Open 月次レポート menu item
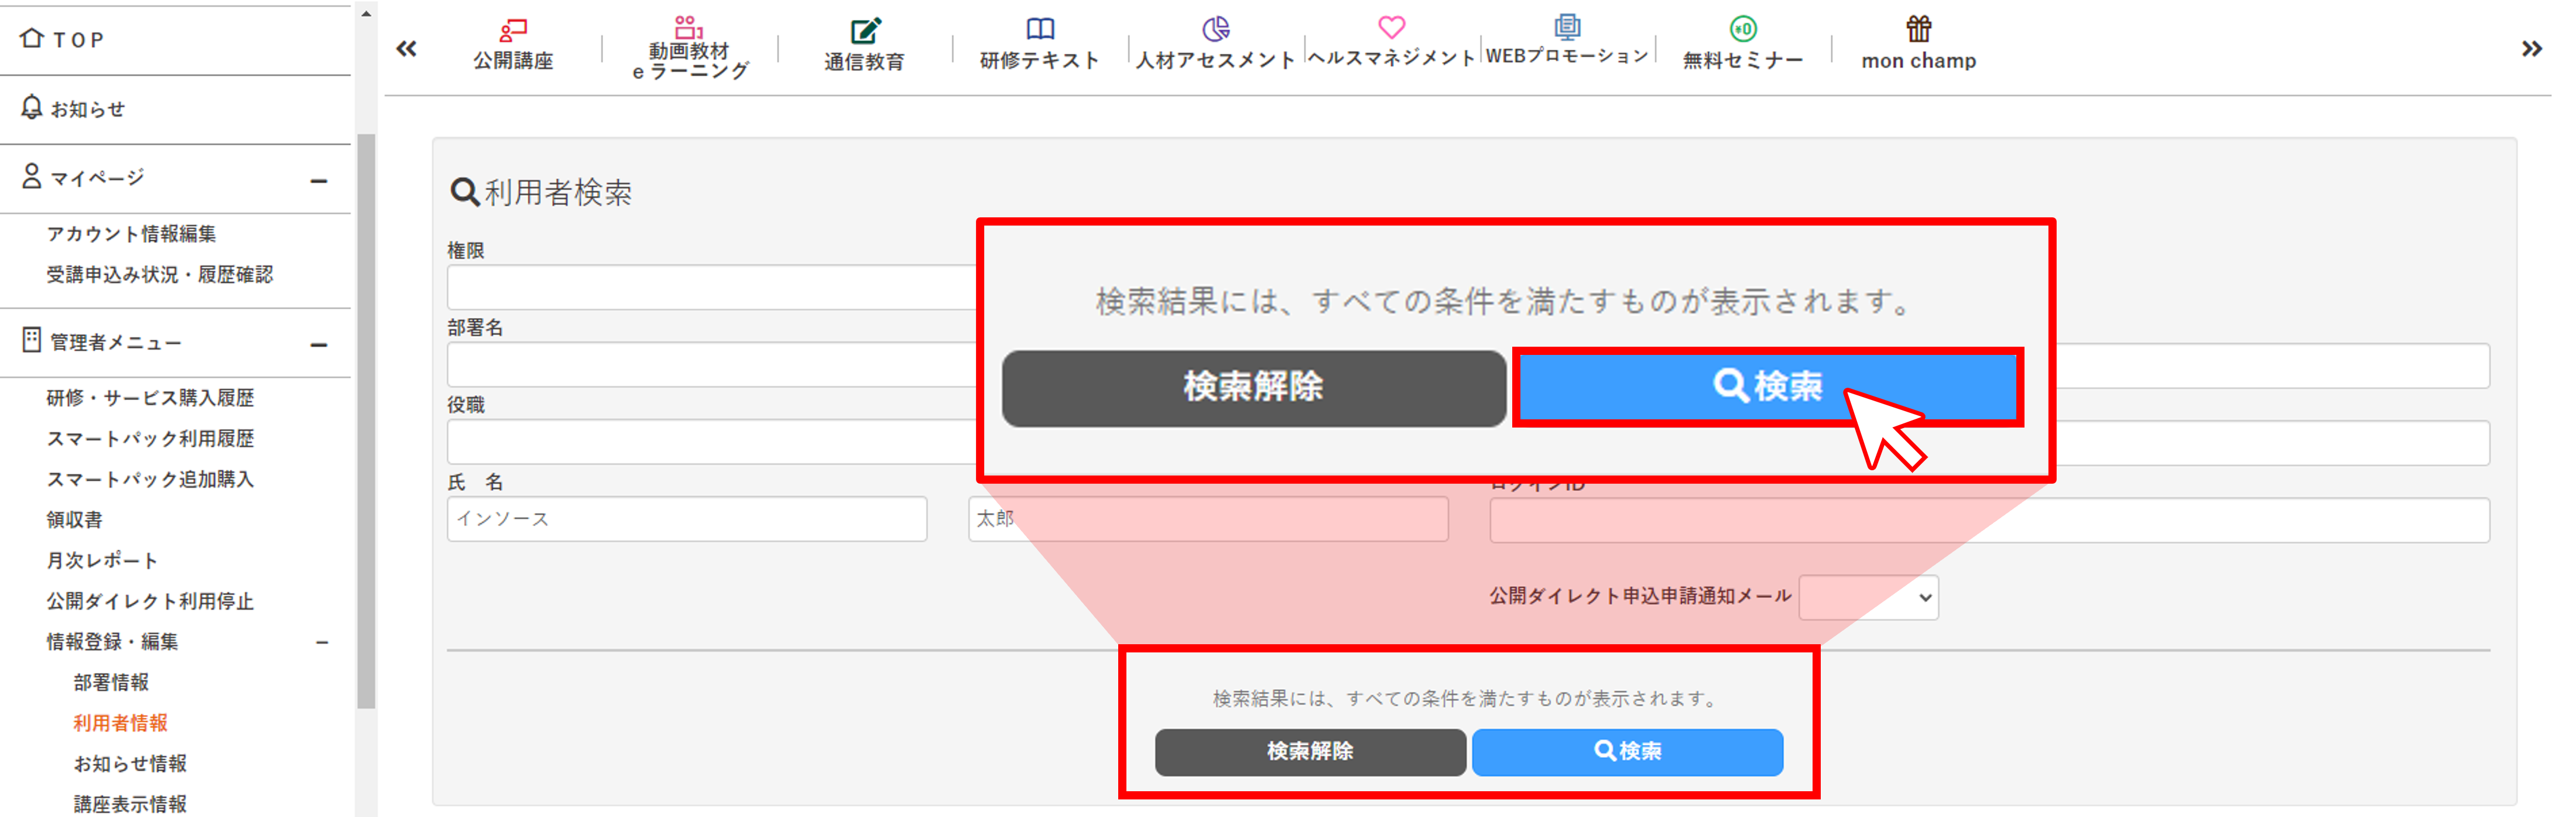 coord(102,560)
